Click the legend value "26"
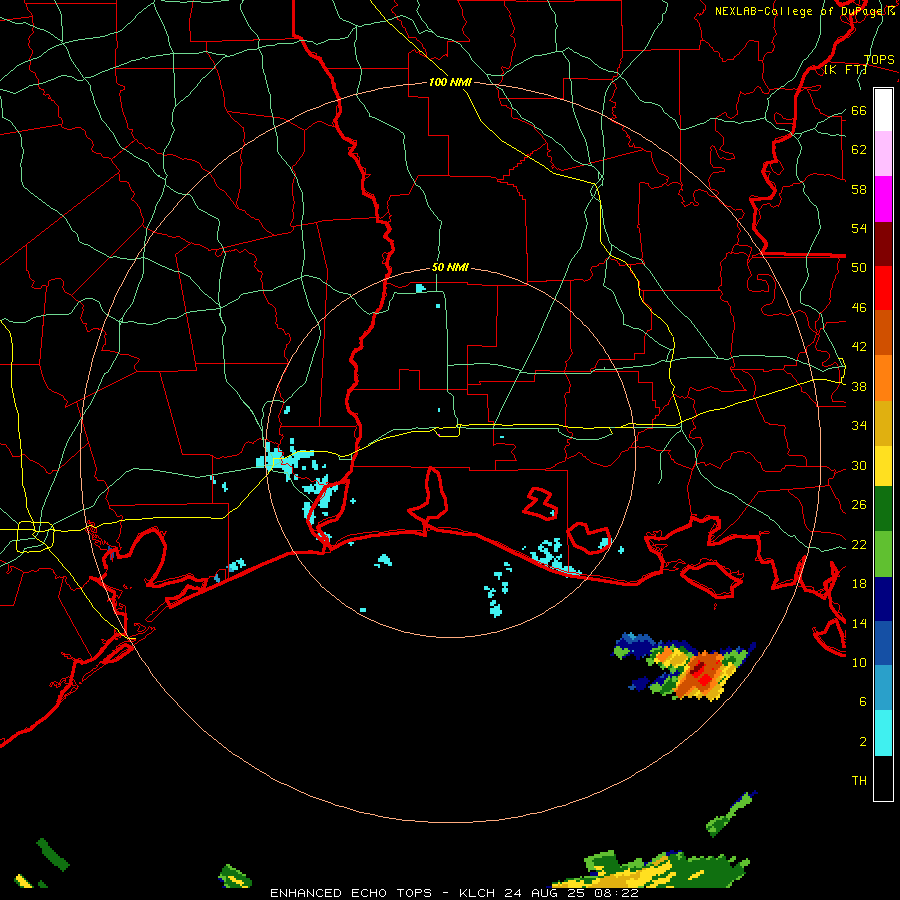 pos(859,505)
